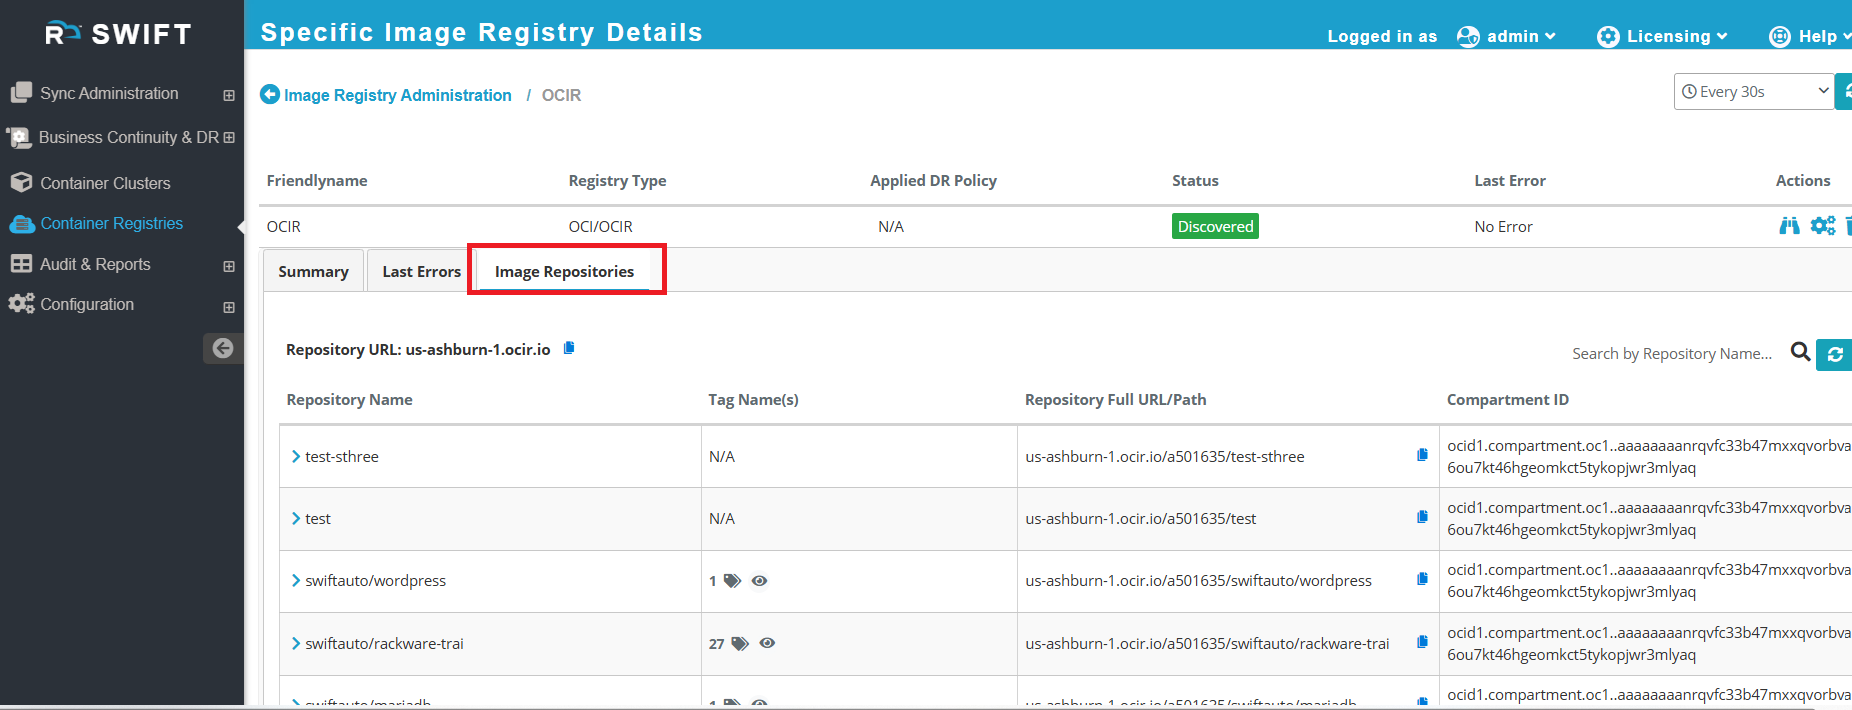This screenshot has height=710, width=1852.
Task: Click admin user avatar icon
Action: (x=1468, y=37)
